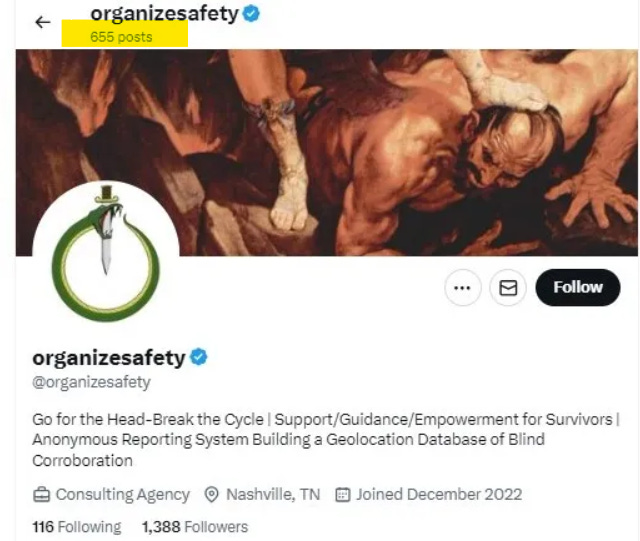640x541 pixels.
Task: Click the bio text about Survivors
Action: pos(326,440)
